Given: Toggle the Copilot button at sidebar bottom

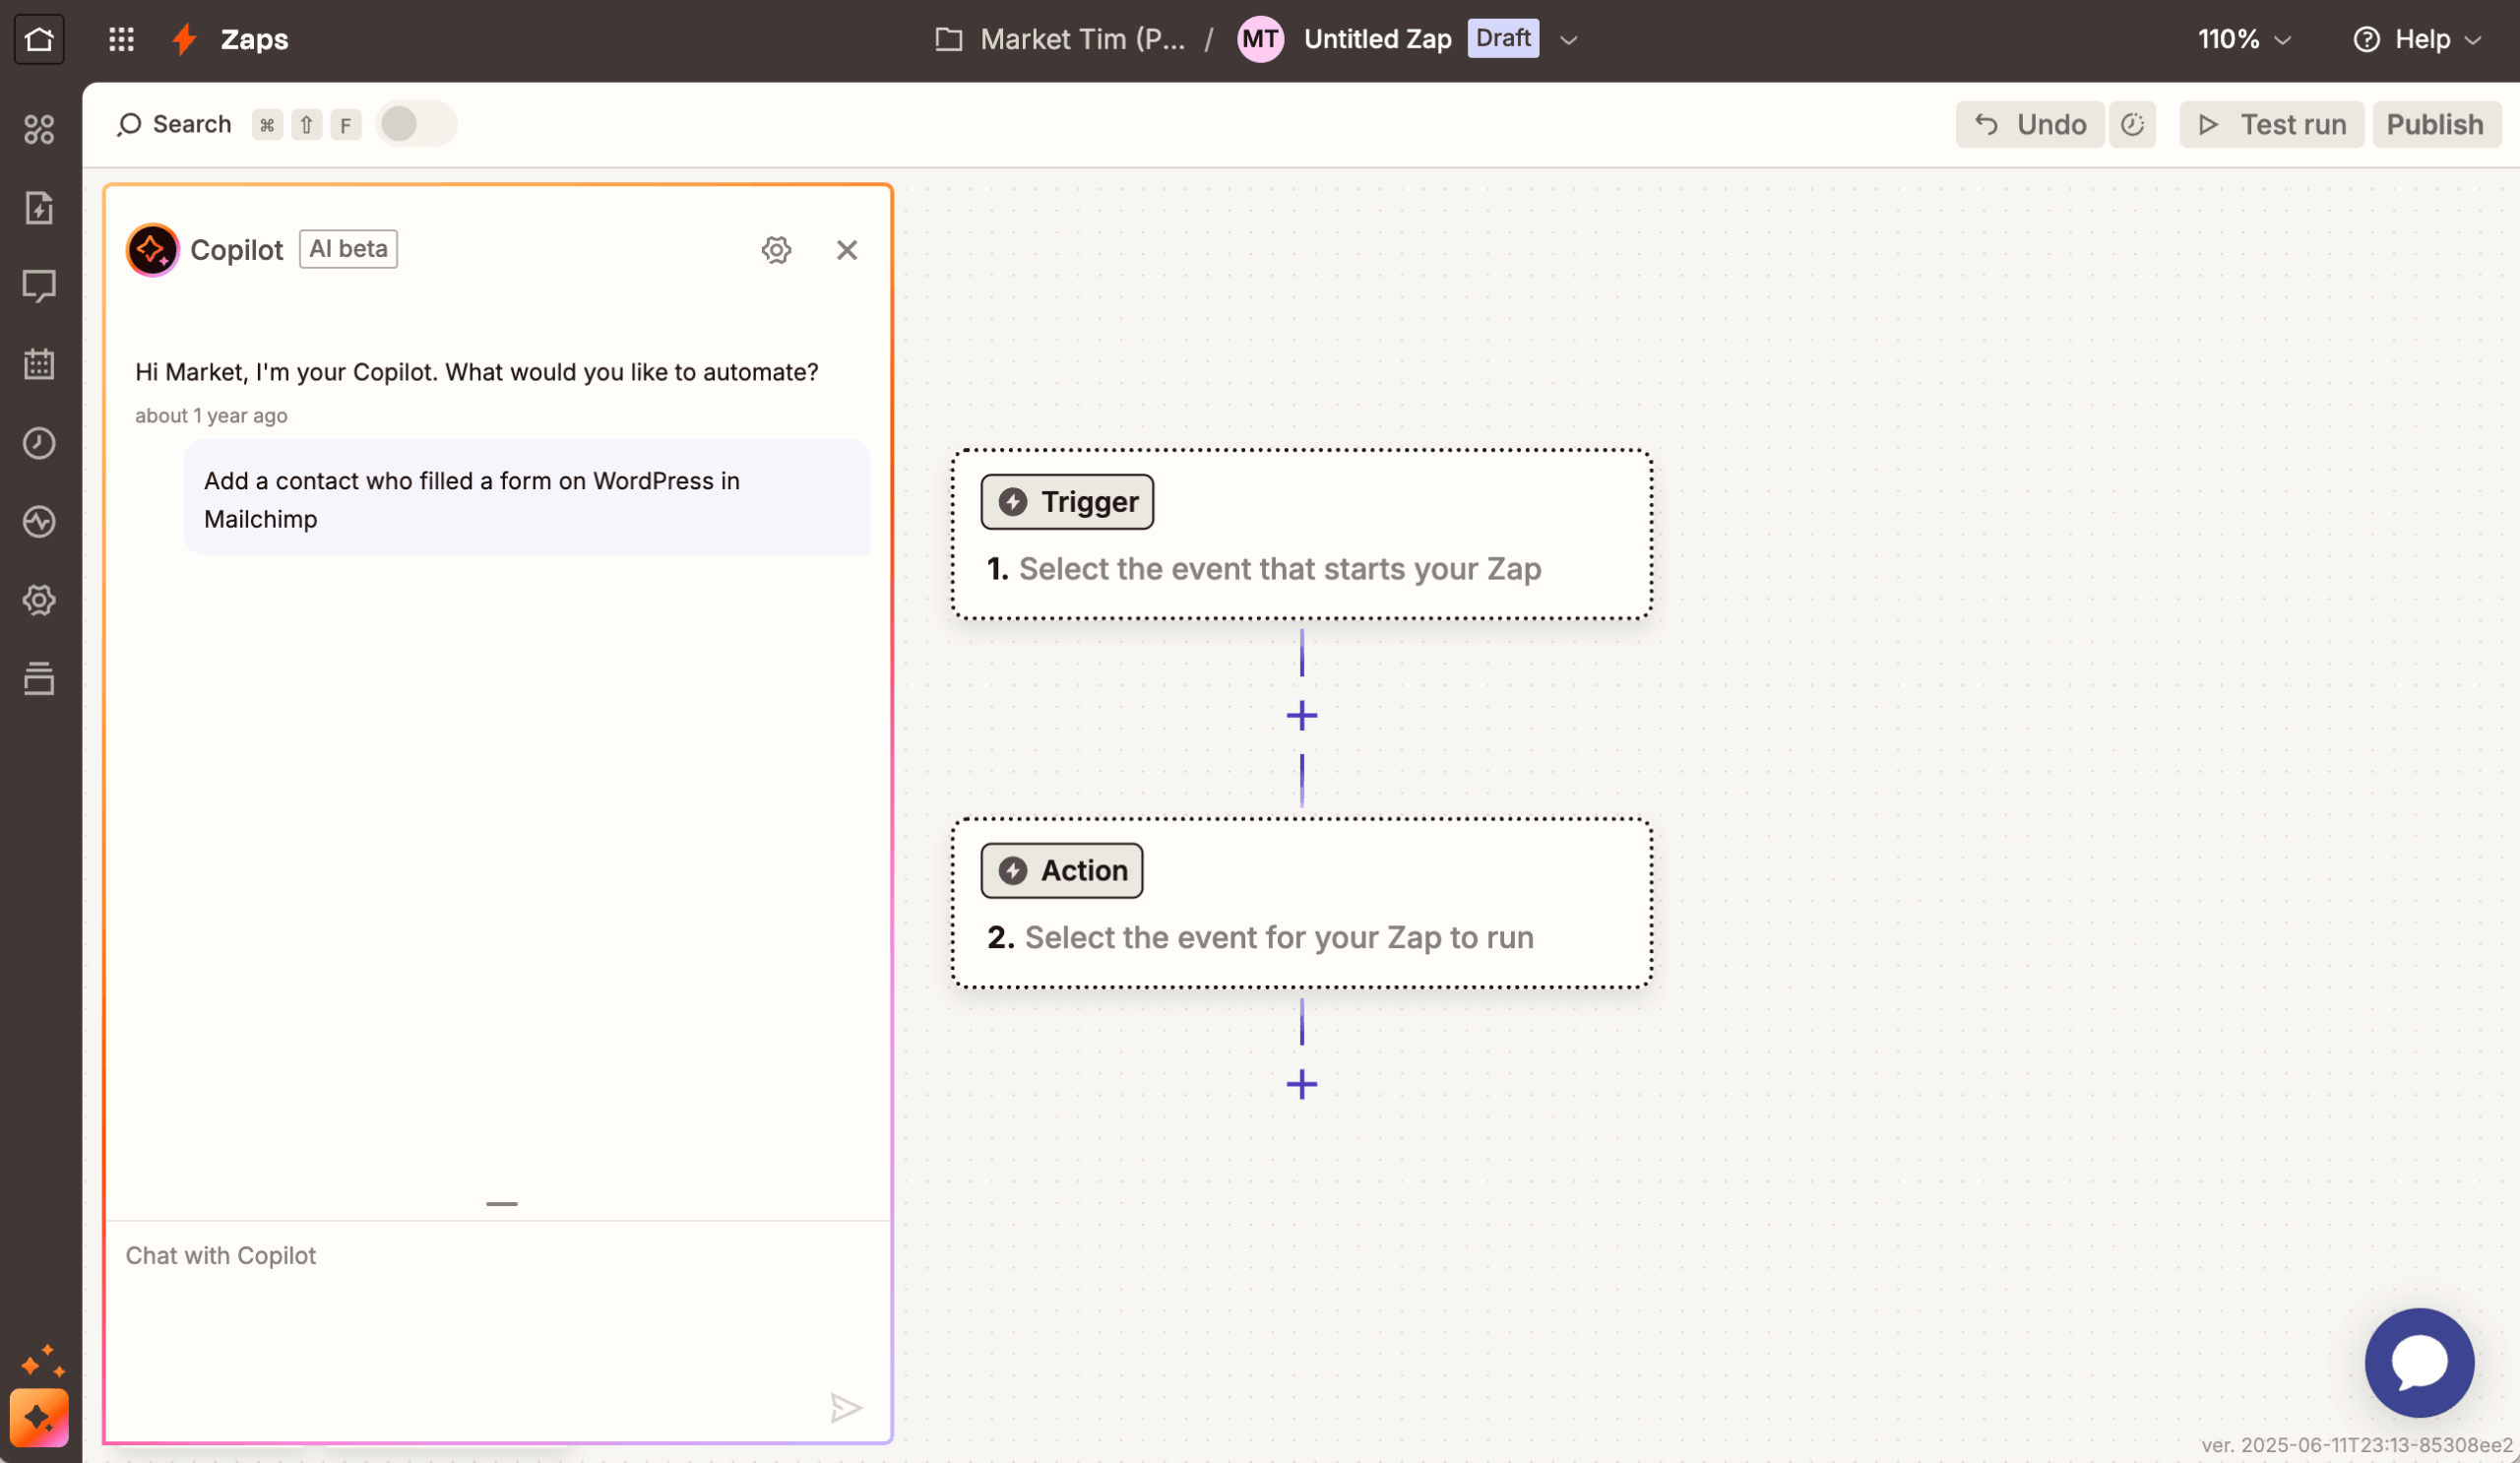Looking at the screenshot, I should pos(39,1417).
